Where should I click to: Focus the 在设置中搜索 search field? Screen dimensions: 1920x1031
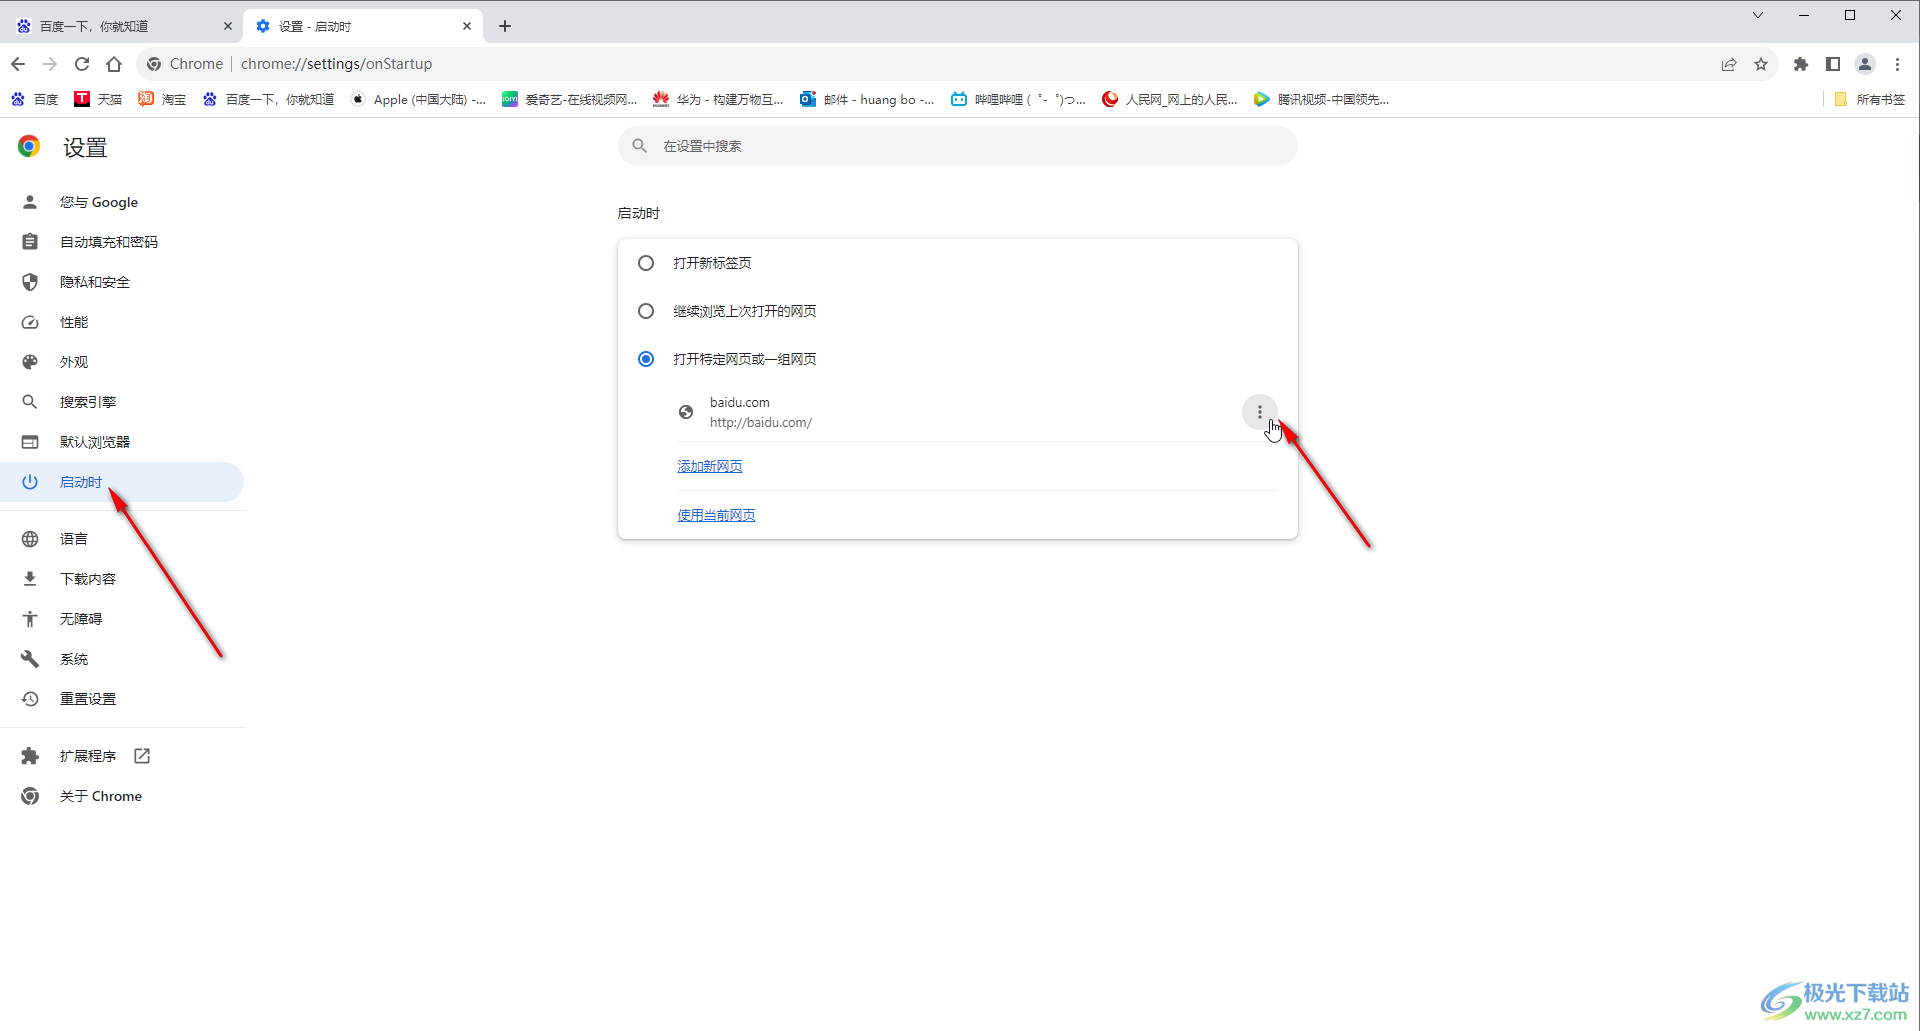(x=958, y=146)
